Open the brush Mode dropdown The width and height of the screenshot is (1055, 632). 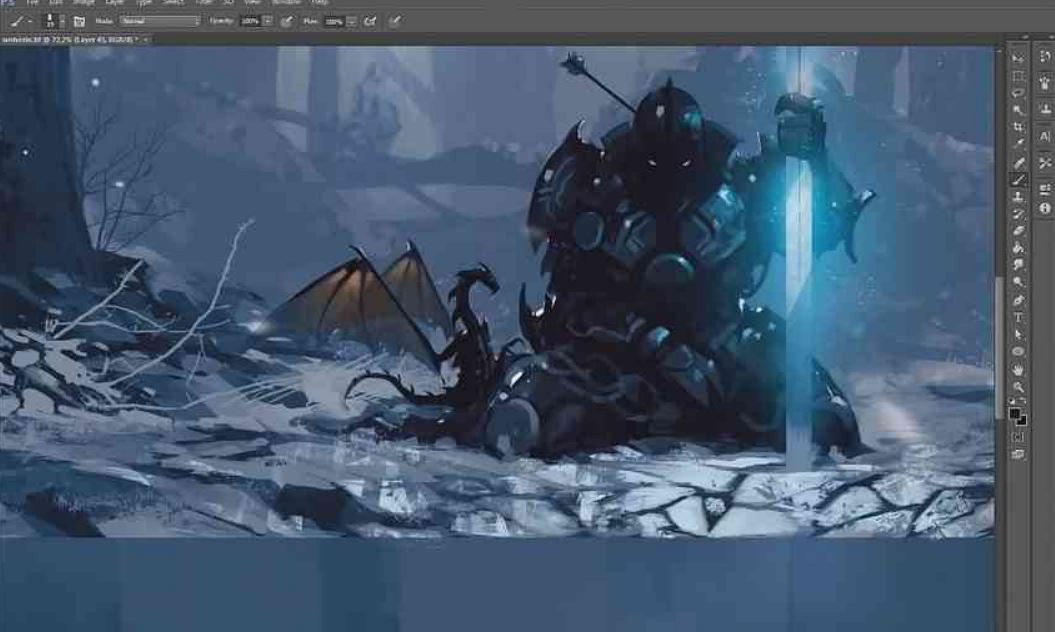(159, 21)
